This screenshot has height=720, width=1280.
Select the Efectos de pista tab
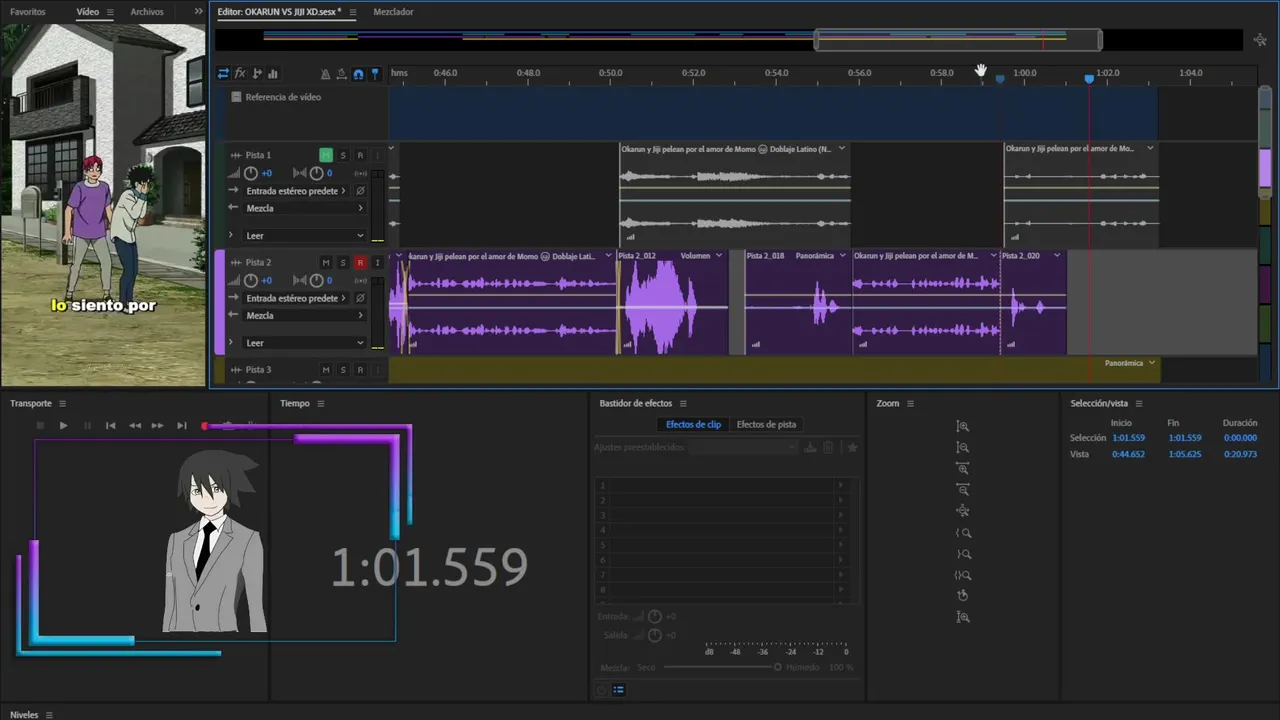point(766,424)
